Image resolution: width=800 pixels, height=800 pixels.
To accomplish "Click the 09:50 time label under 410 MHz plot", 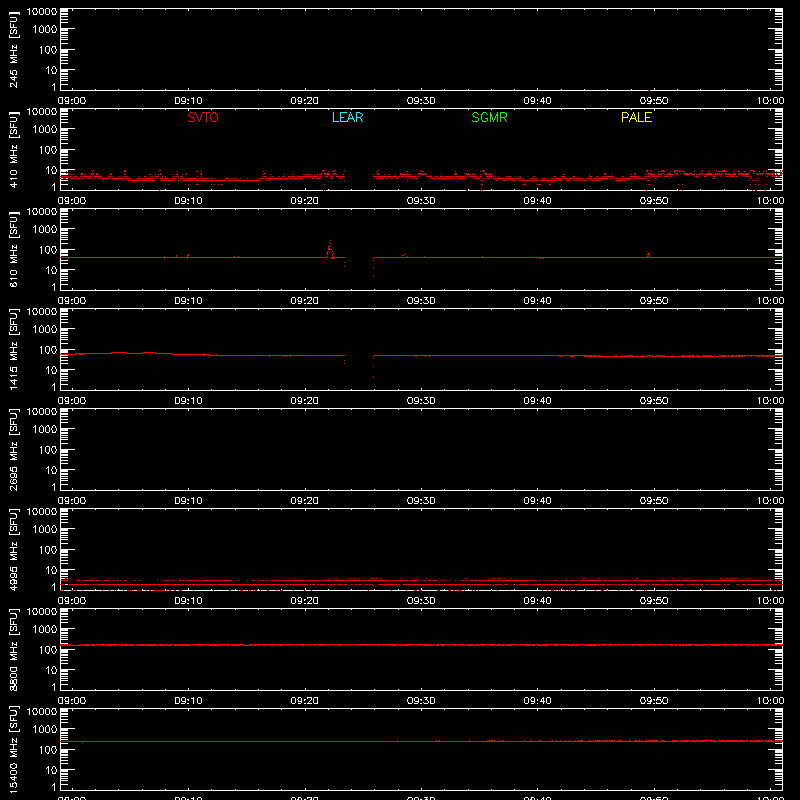I will pyautogui.click(x=654, y=201).
